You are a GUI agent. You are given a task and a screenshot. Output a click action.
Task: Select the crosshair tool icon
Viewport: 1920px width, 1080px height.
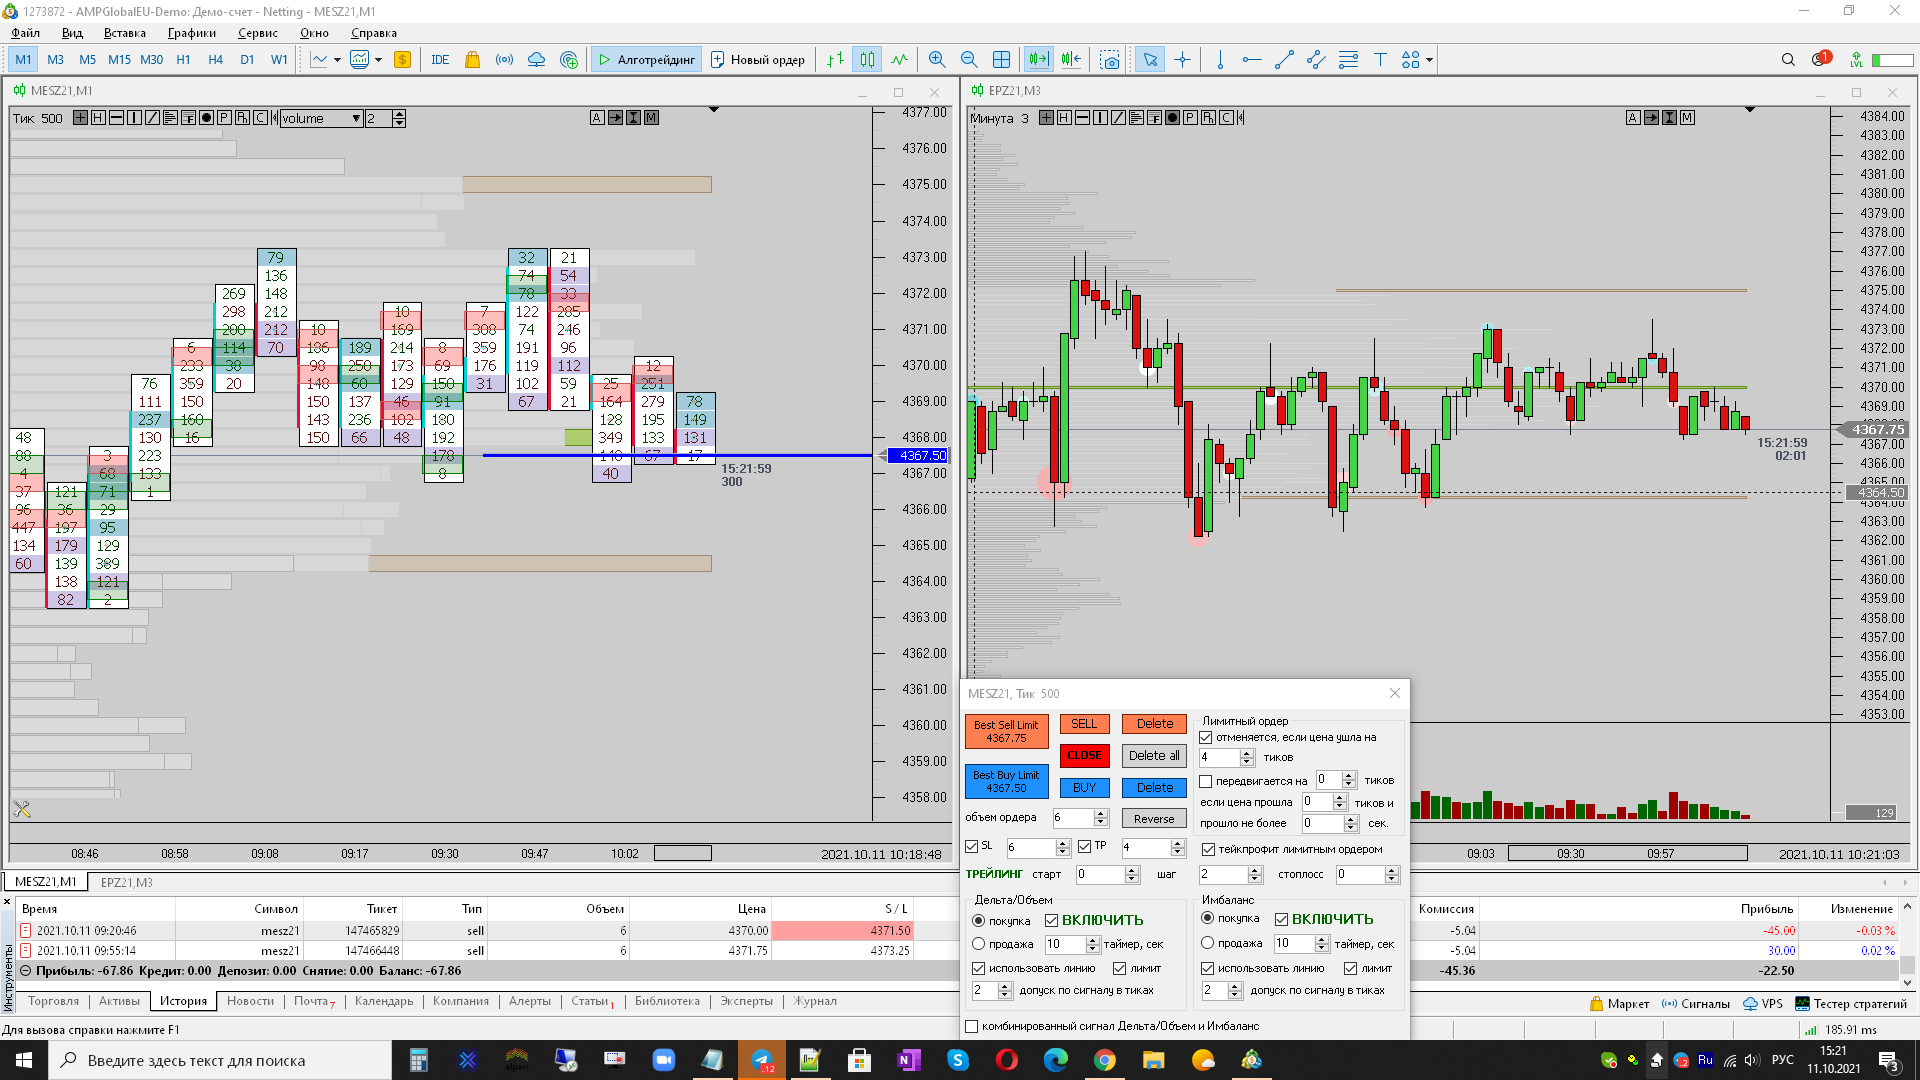[x=1182, y=60]
